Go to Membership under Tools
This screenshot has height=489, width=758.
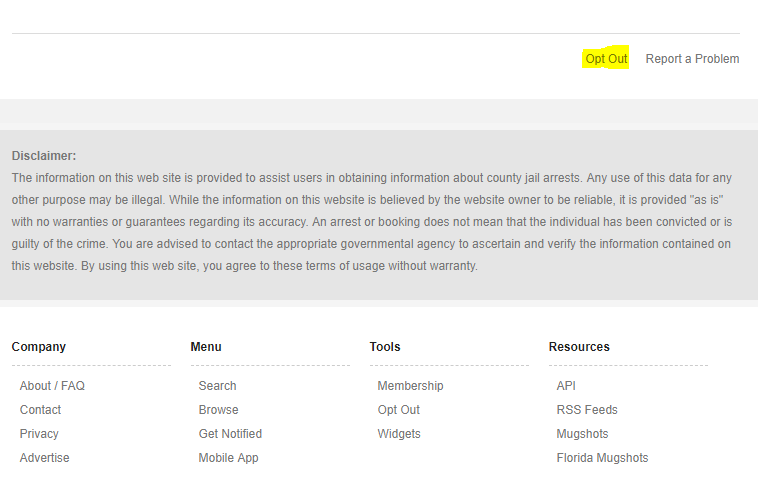[x=410, y=386]
